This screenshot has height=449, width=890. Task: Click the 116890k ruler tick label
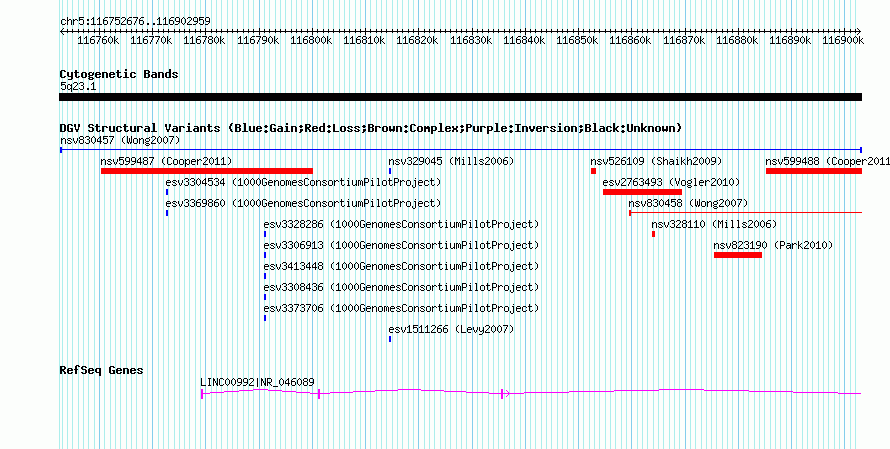click(791, 41)
